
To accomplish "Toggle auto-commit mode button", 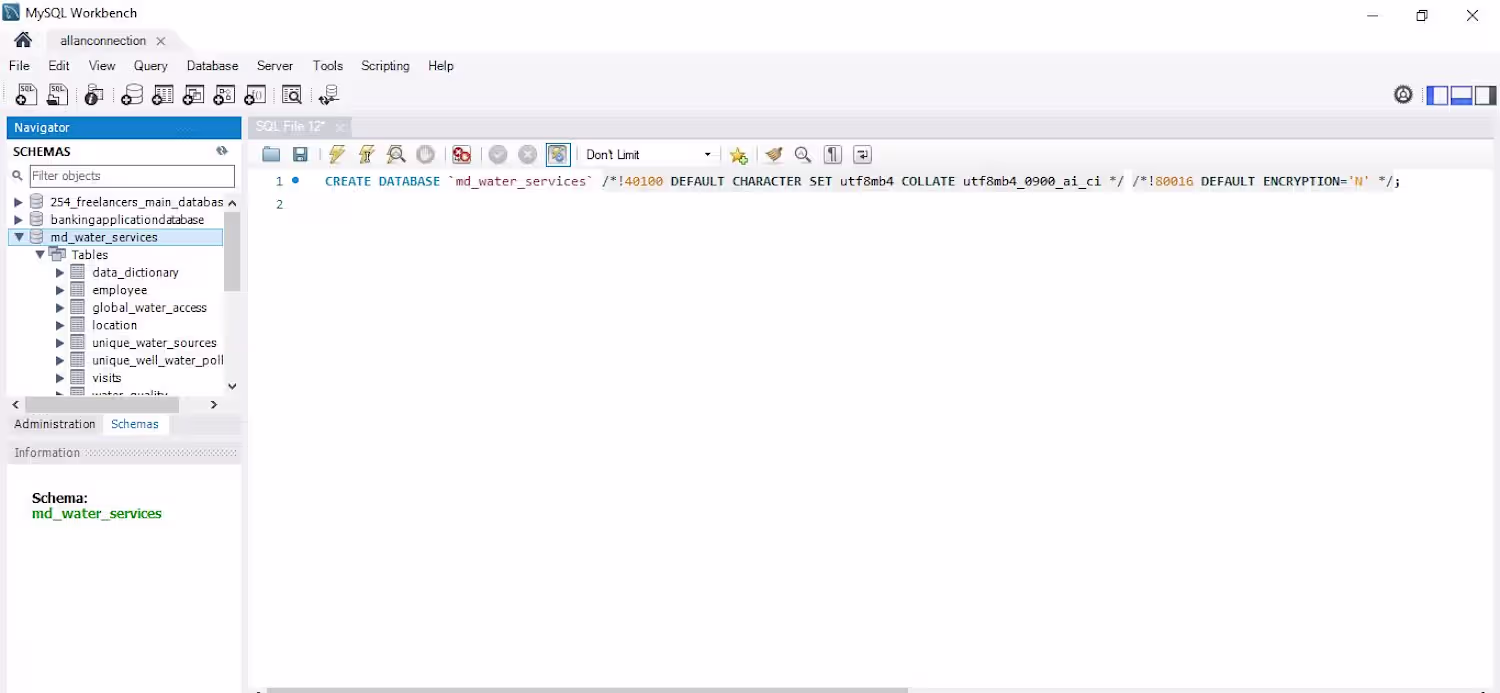I will pos(558,154).
